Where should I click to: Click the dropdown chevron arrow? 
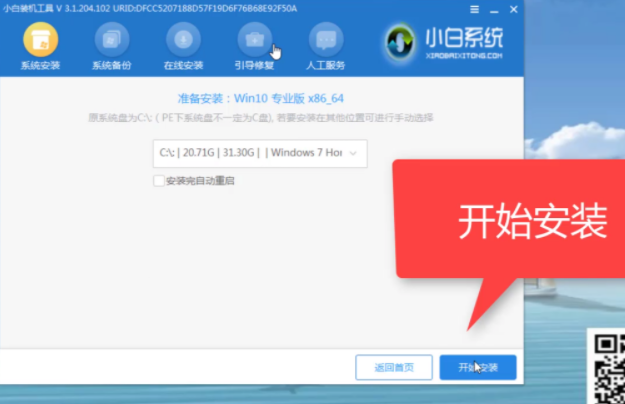click(x=353, y=153)
